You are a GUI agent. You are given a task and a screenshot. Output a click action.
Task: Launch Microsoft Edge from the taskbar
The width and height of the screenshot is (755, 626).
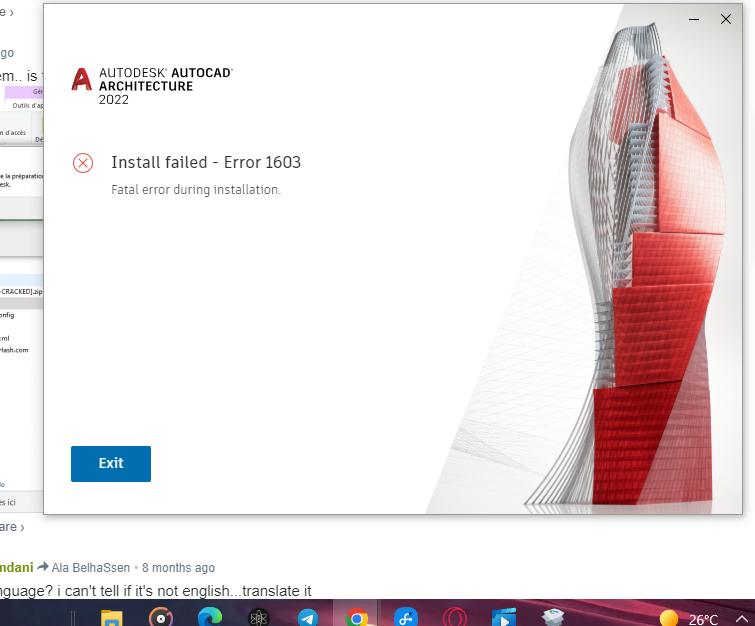pos(210,617)
